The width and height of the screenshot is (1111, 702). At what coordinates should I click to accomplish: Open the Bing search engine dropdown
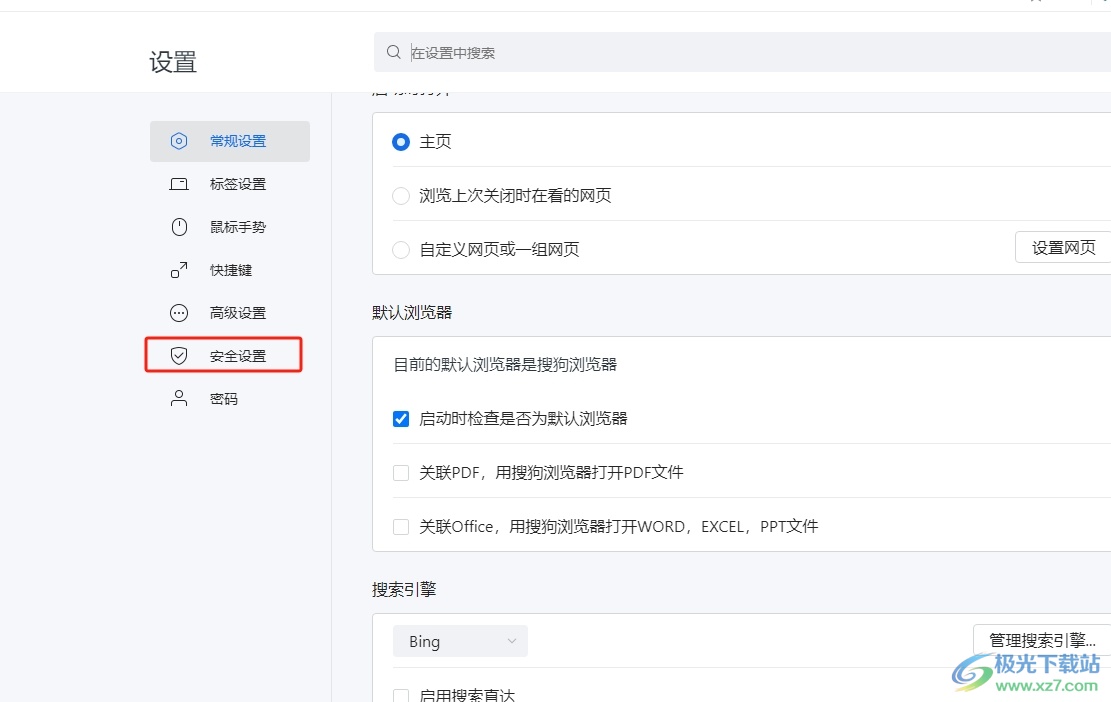coord(461,641)
